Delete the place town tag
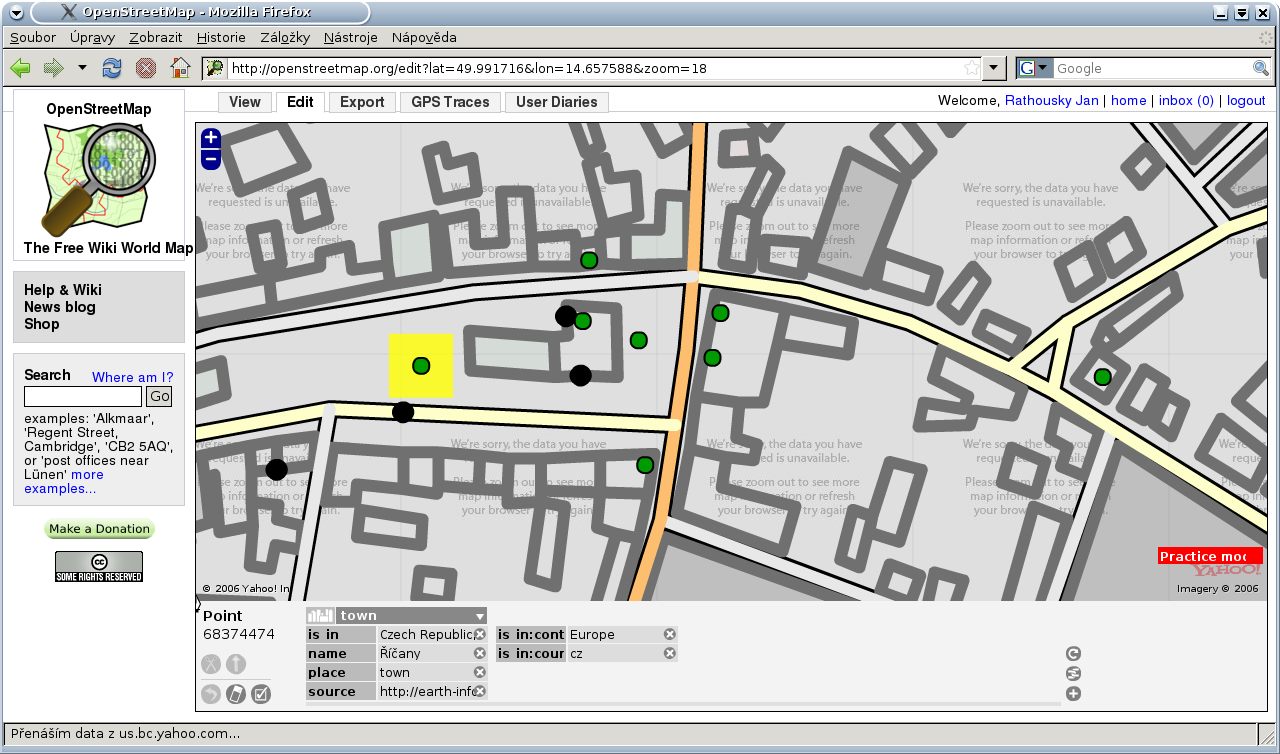Viewport: 1280px width, 754px height. tap(480, 672)
